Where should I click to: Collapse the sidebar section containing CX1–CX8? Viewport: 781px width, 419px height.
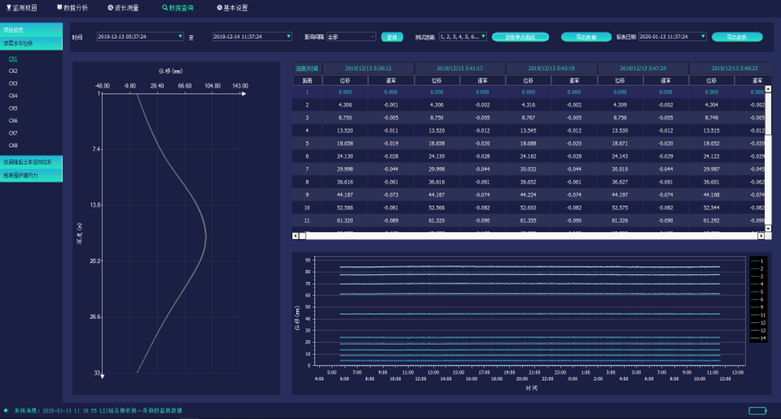tap(31, 43)
